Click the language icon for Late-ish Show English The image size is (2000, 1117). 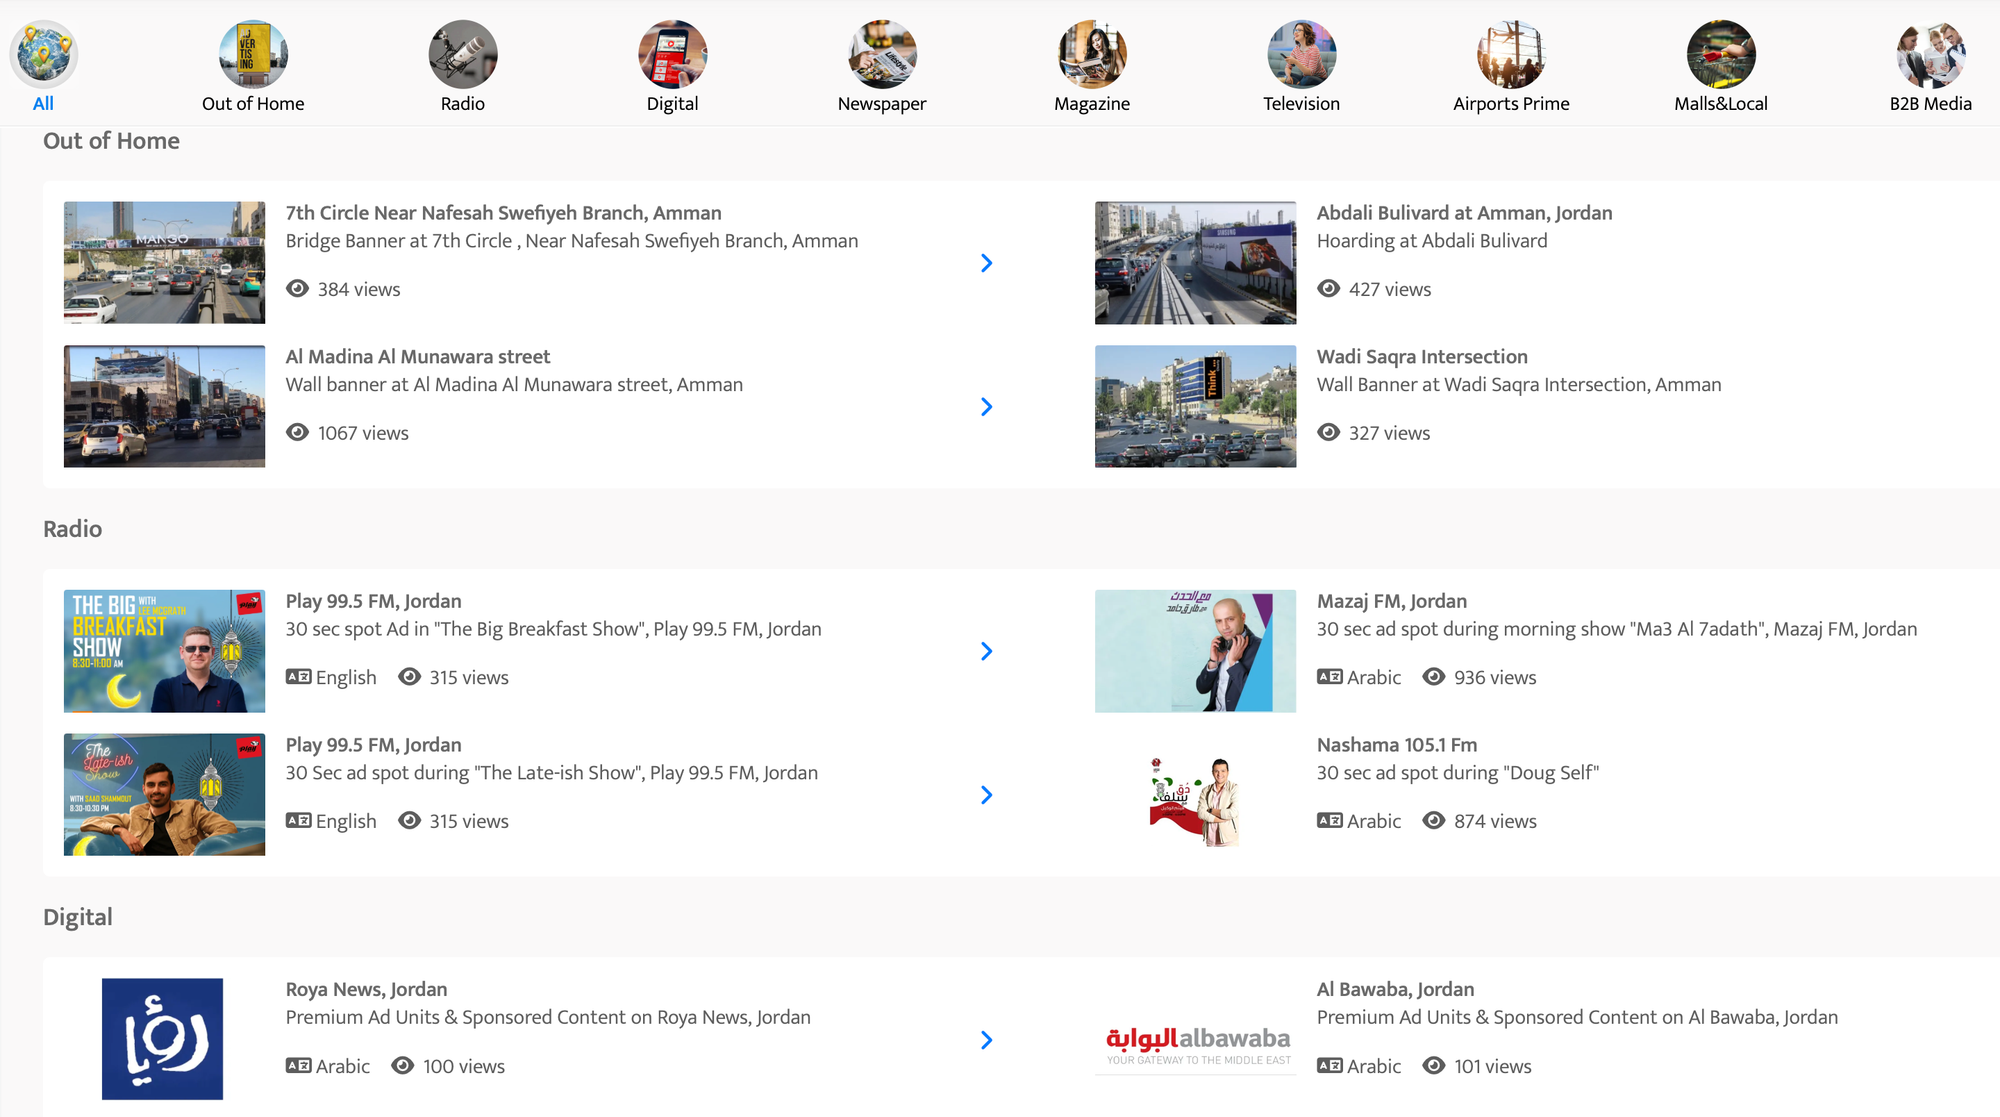[298, 821]
